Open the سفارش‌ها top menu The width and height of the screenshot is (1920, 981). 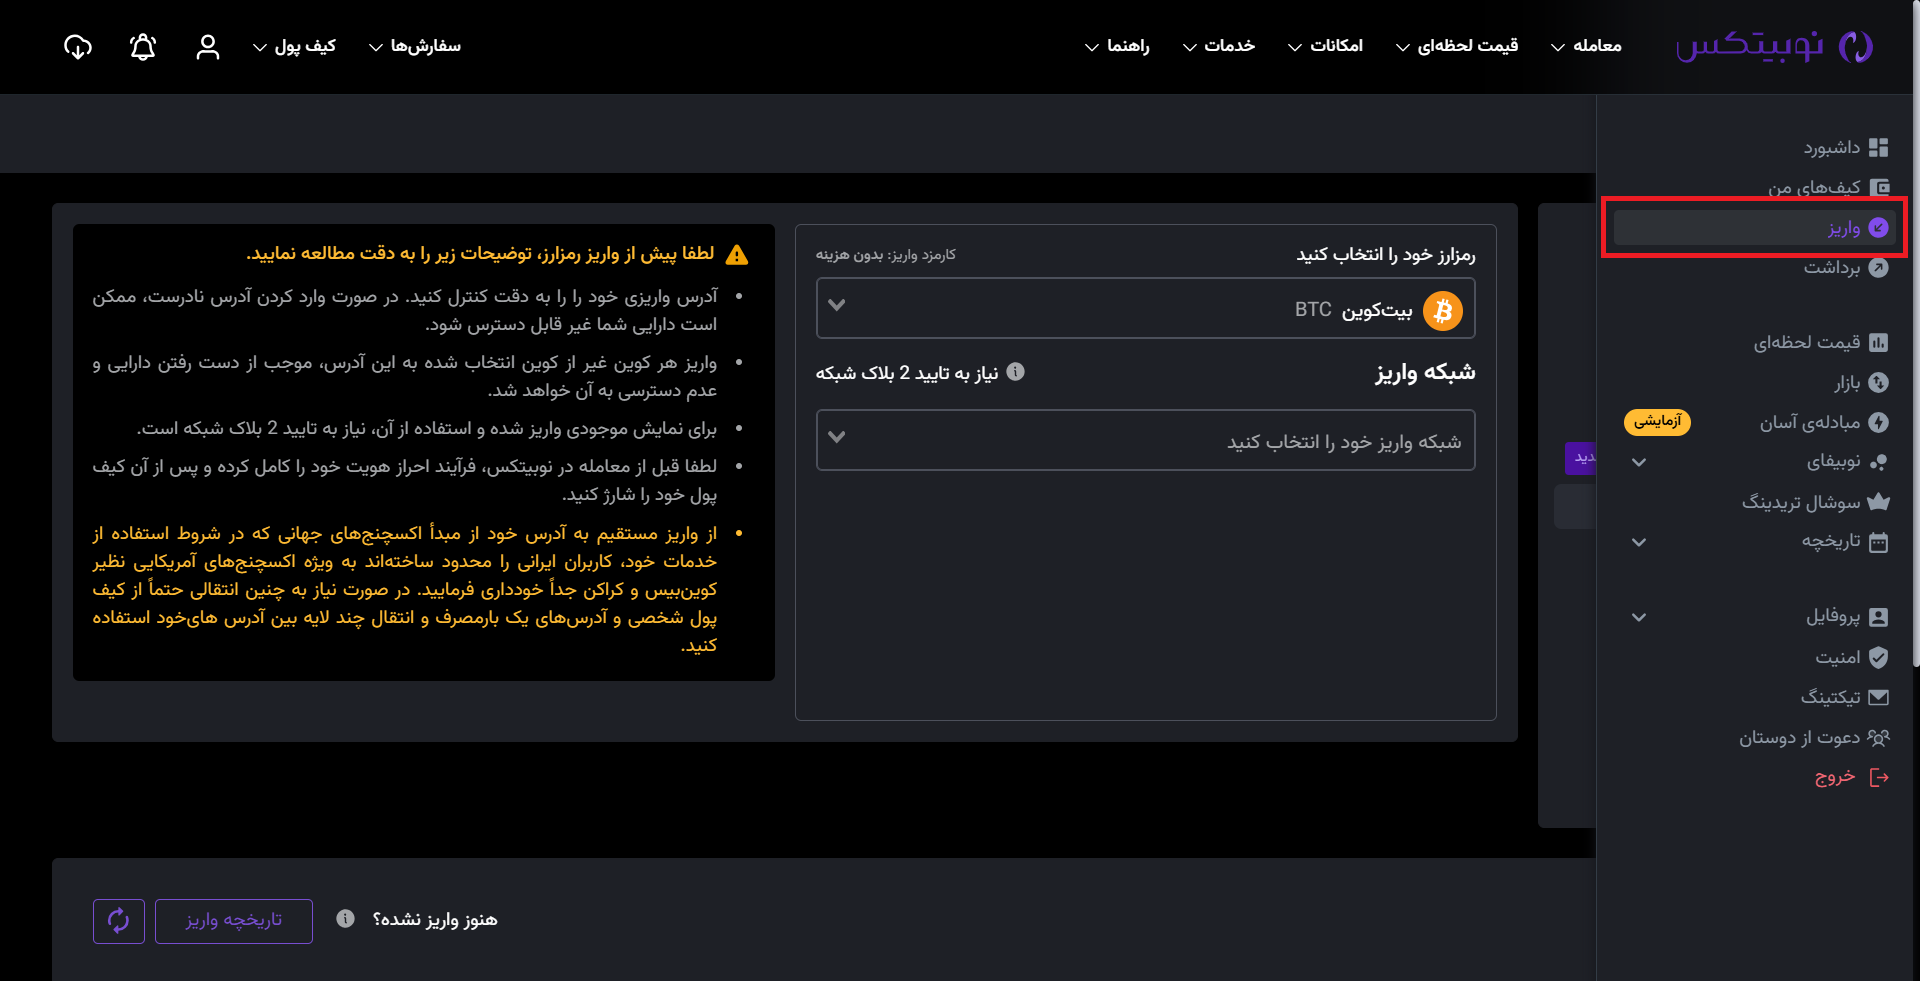point(415,46)
